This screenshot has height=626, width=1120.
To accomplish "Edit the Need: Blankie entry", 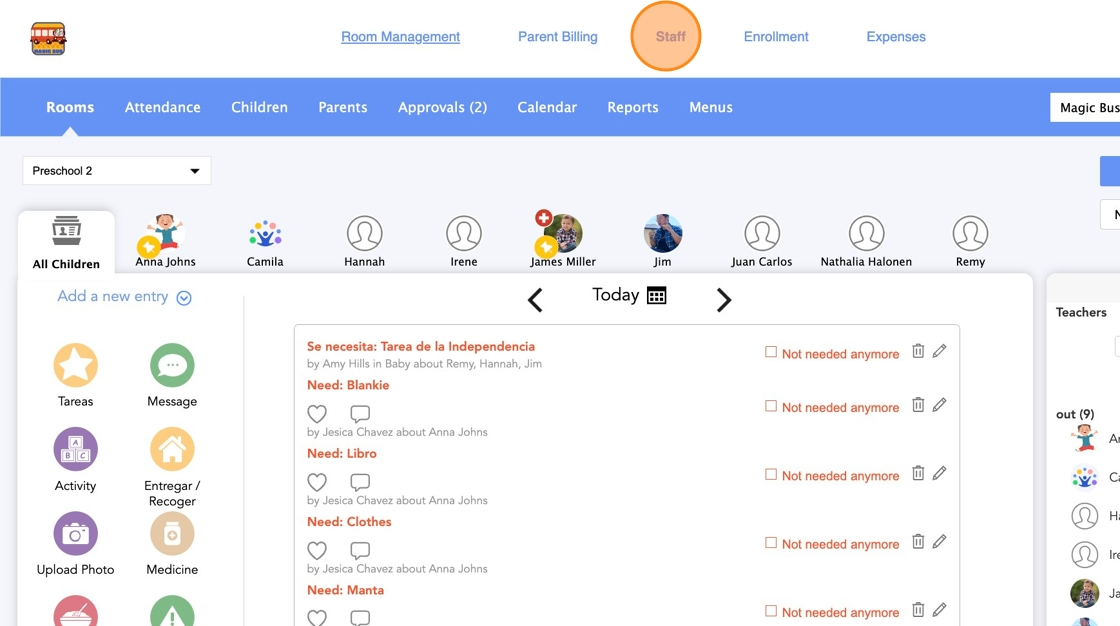I will pos(940,404).
